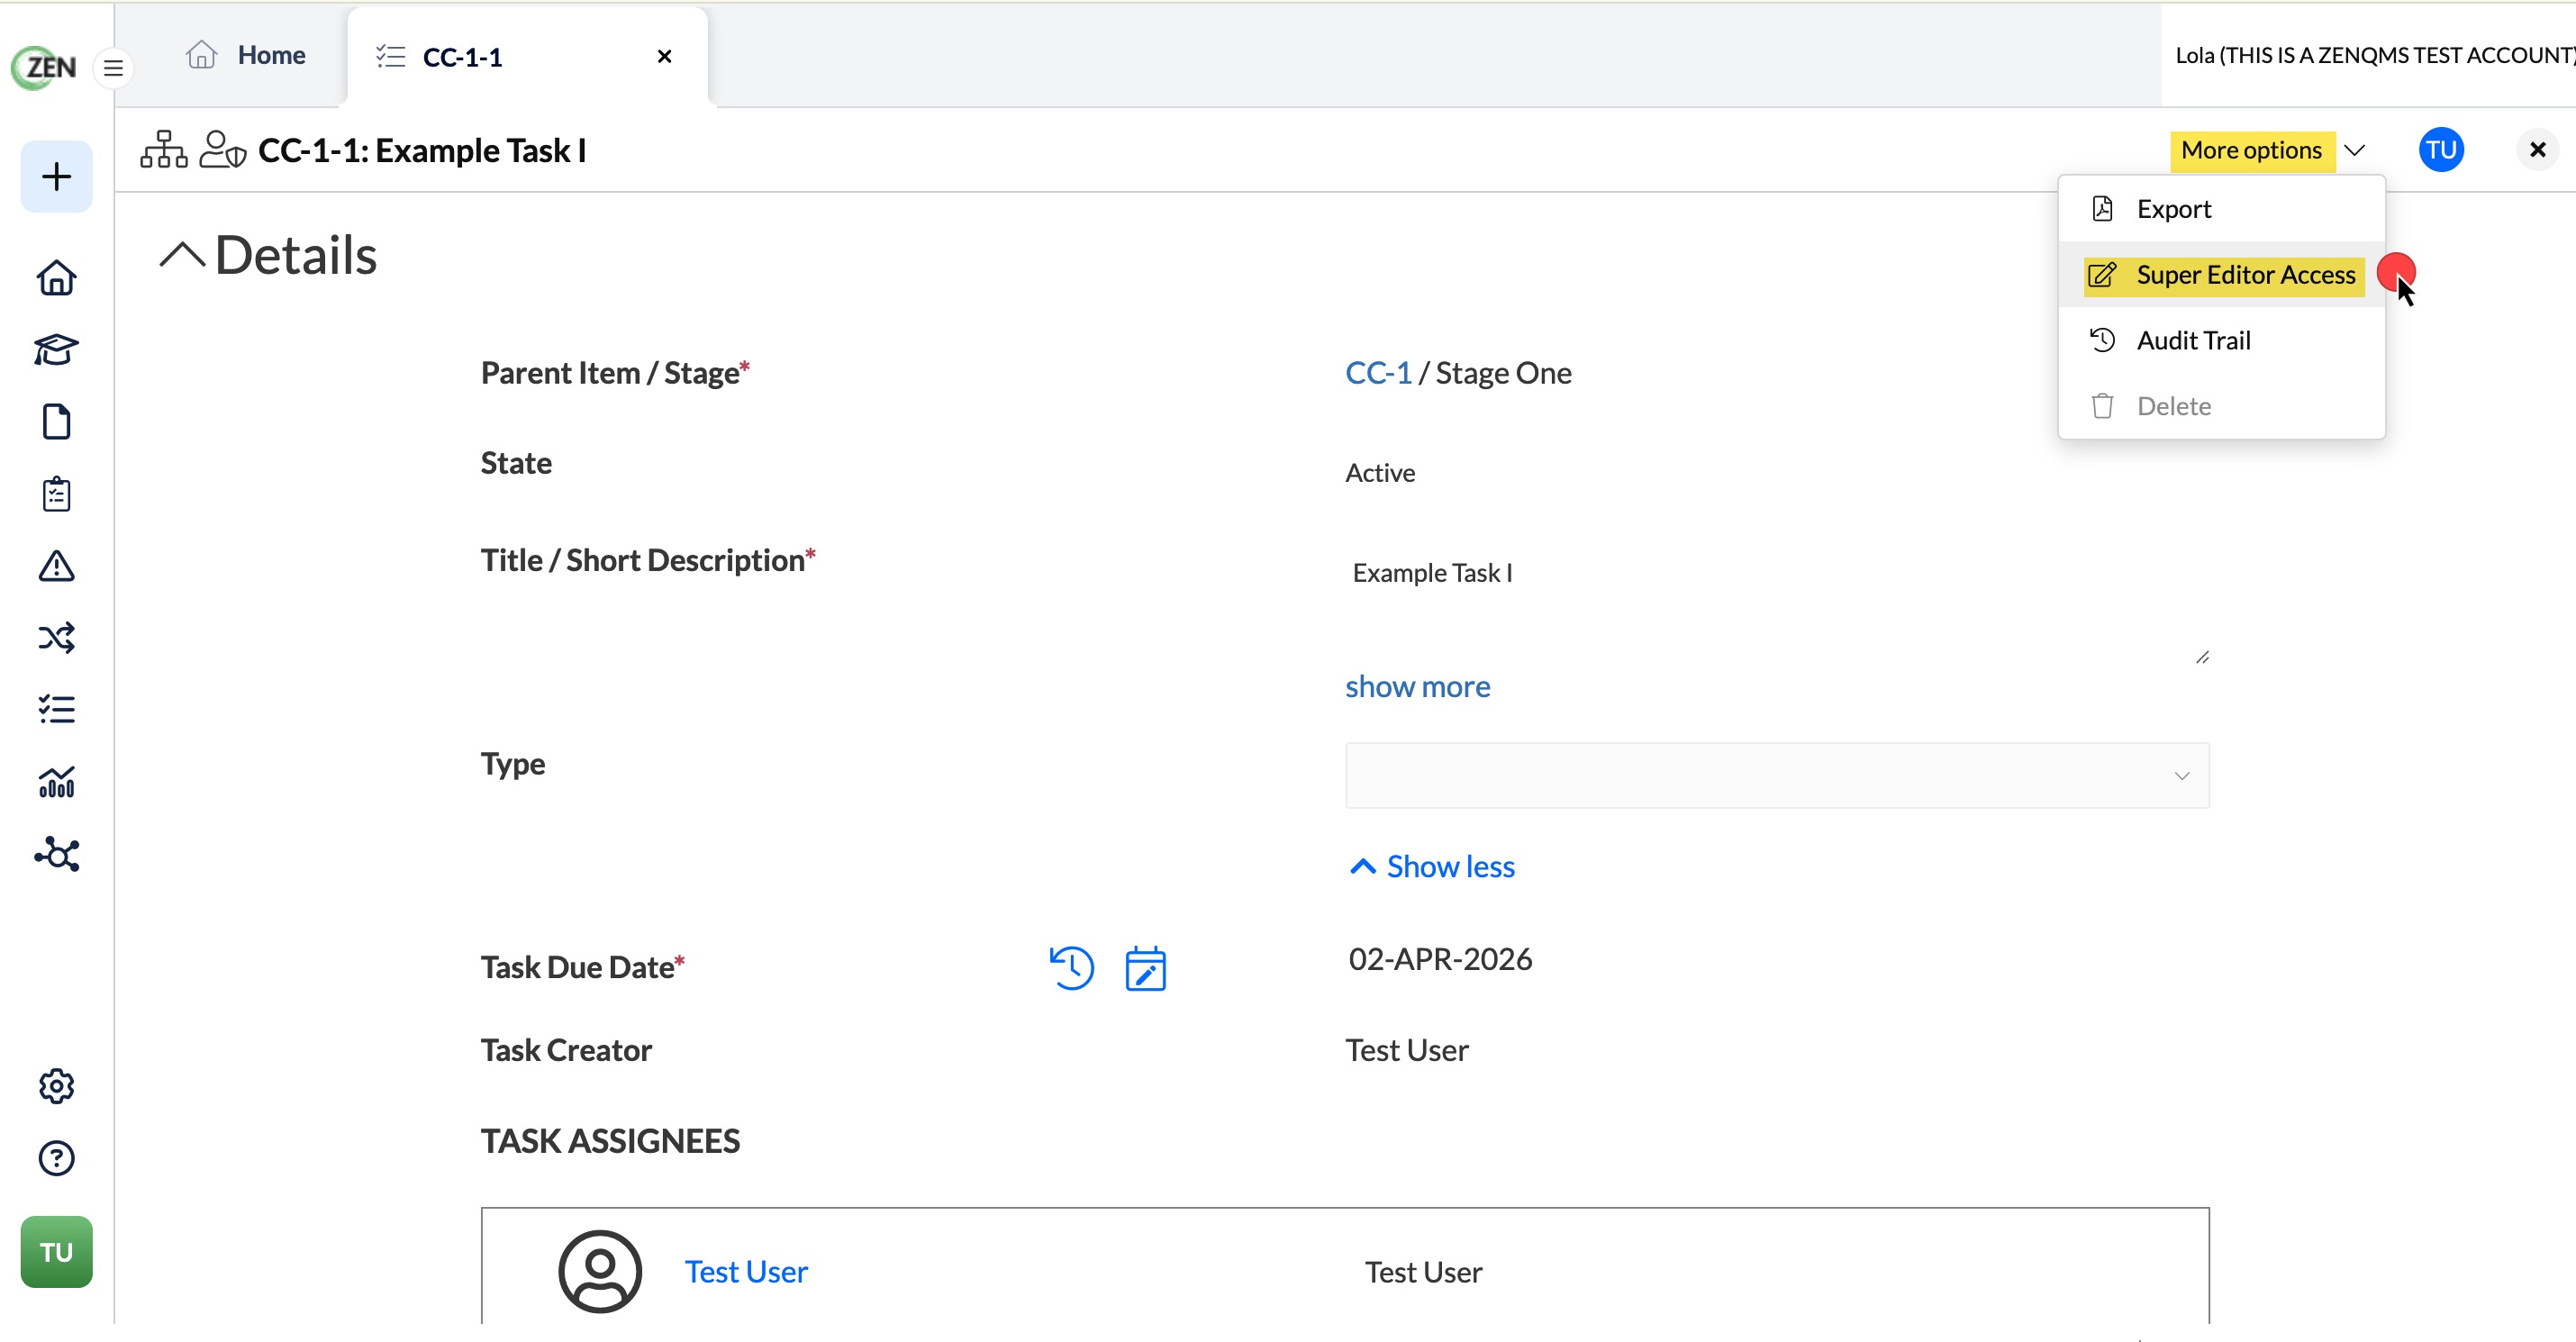The image size is (2576, 1342).
Task: Click the chevron beside More options
Action: click(x=2355, y=150)
